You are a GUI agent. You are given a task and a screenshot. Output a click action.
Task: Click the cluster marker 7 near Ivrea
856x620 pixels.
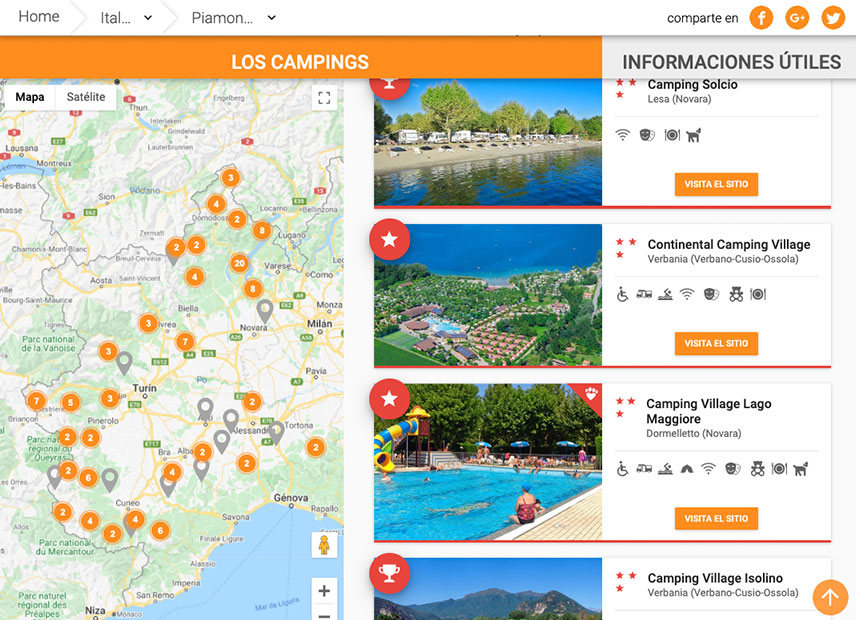point(185,342)
